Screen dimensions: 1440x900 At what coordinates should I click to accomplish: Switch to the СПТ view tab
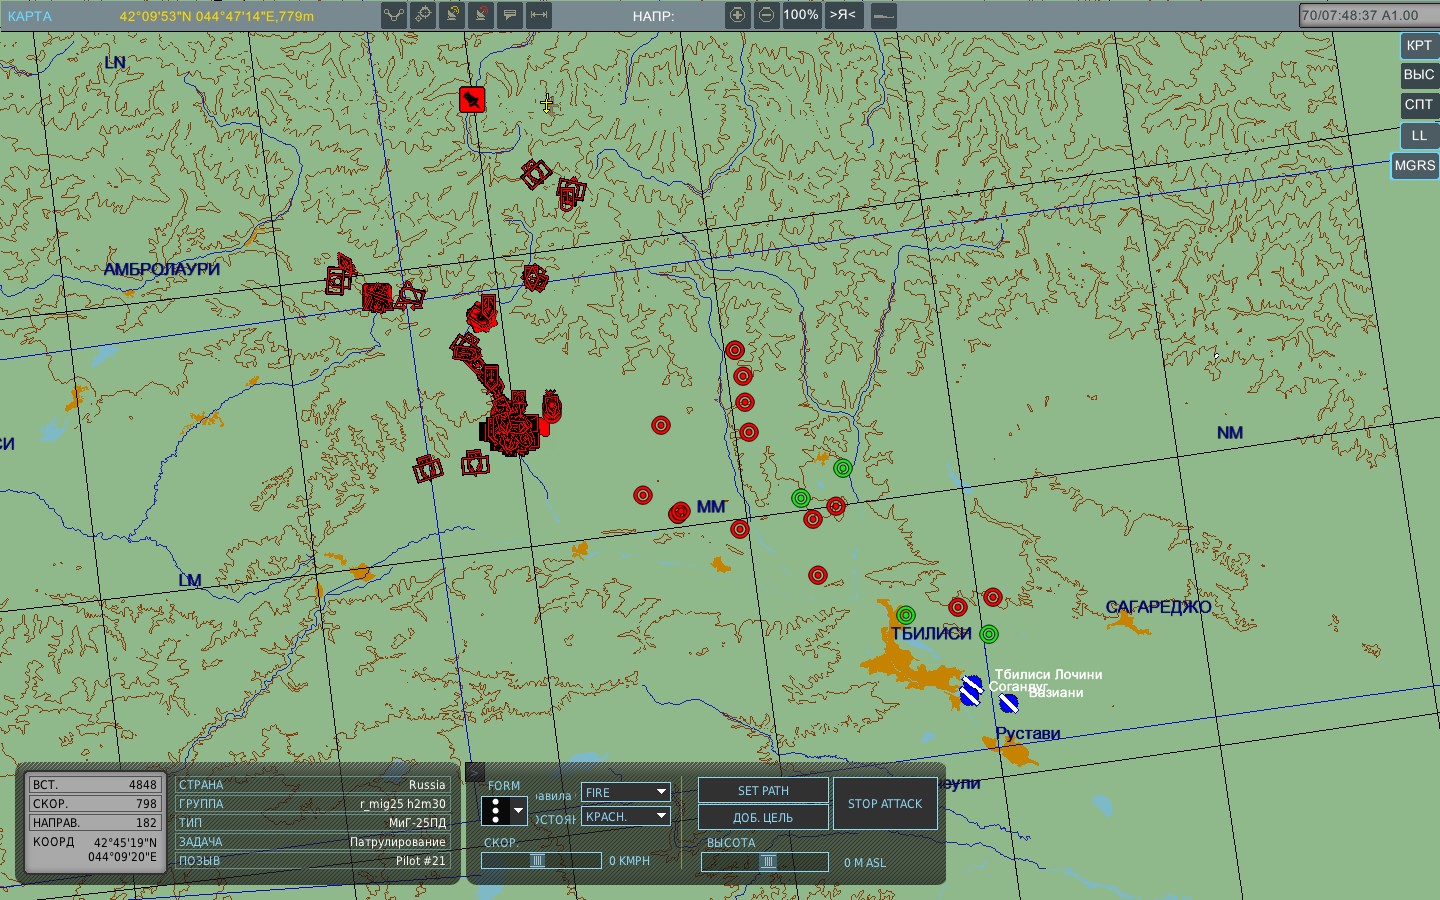pos(1418,105)
